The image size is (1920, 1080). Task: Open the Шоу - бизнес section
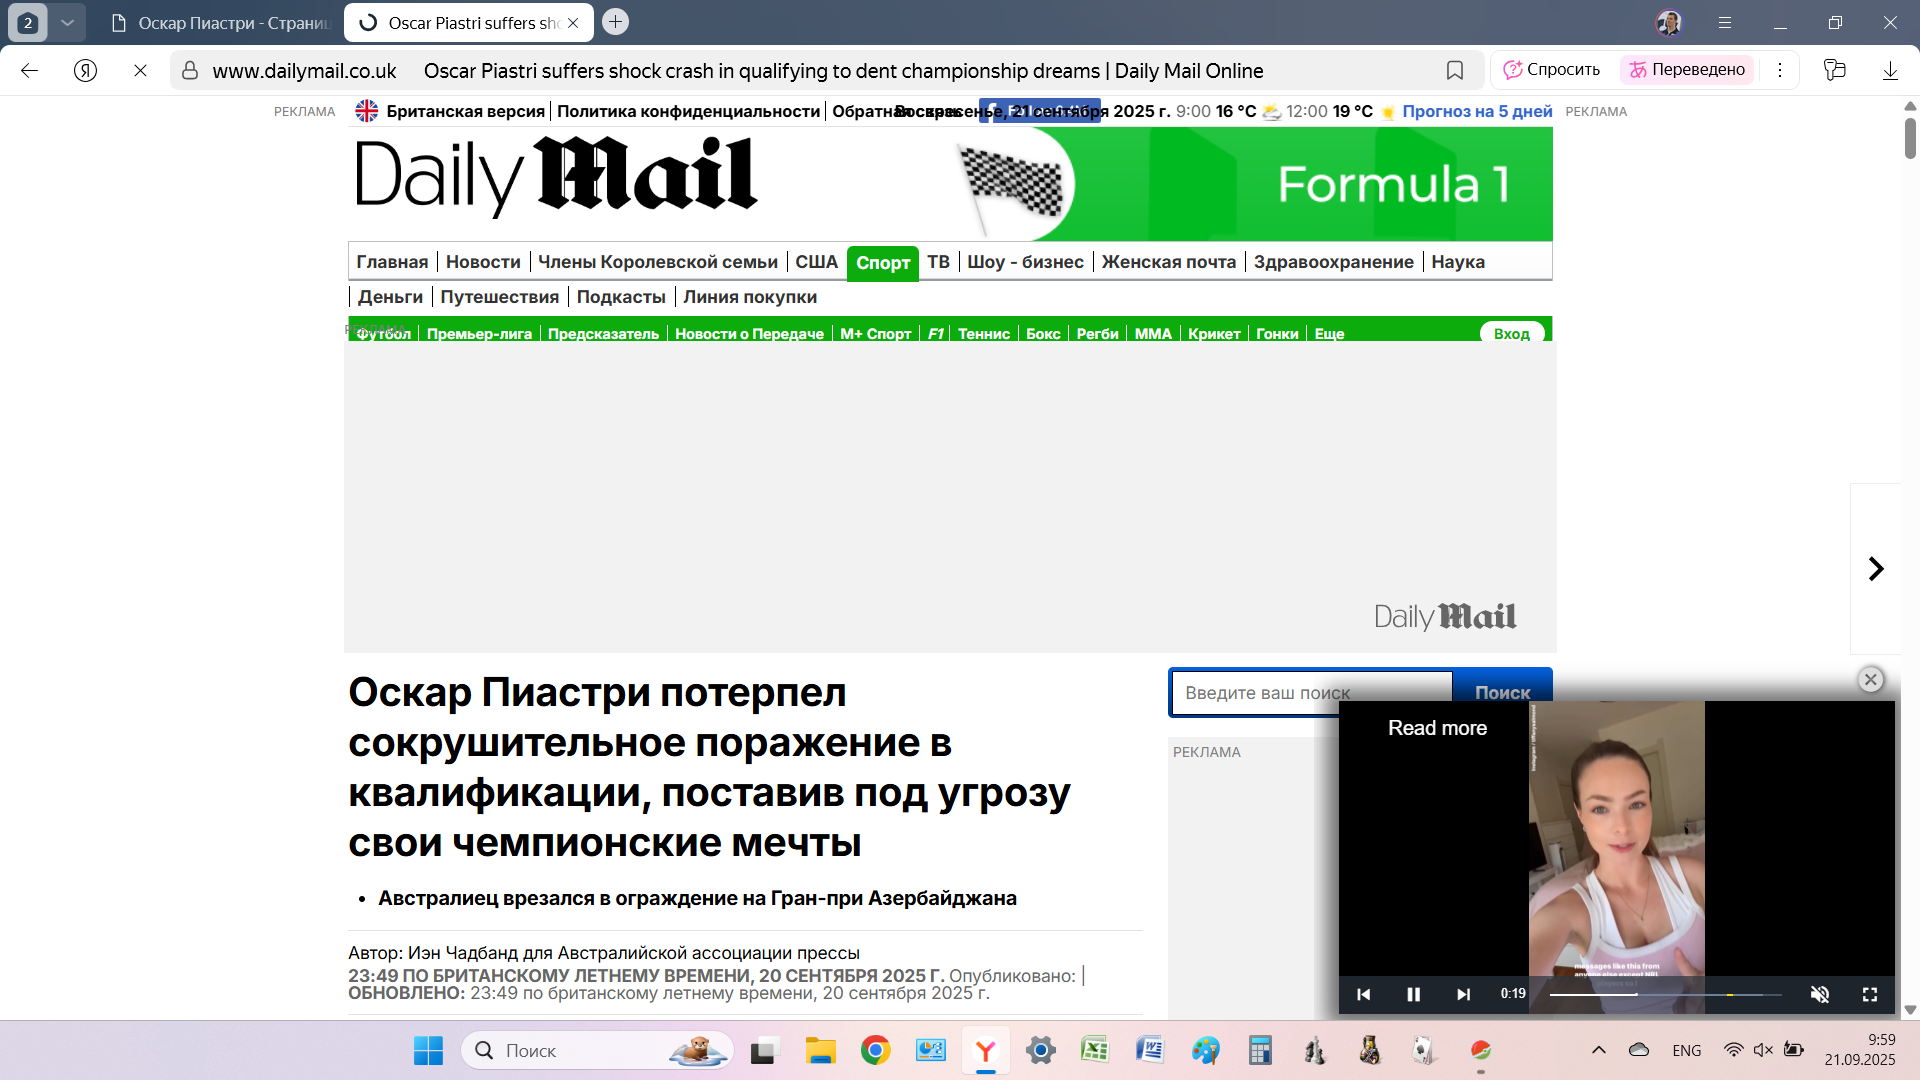[1025, 261]
